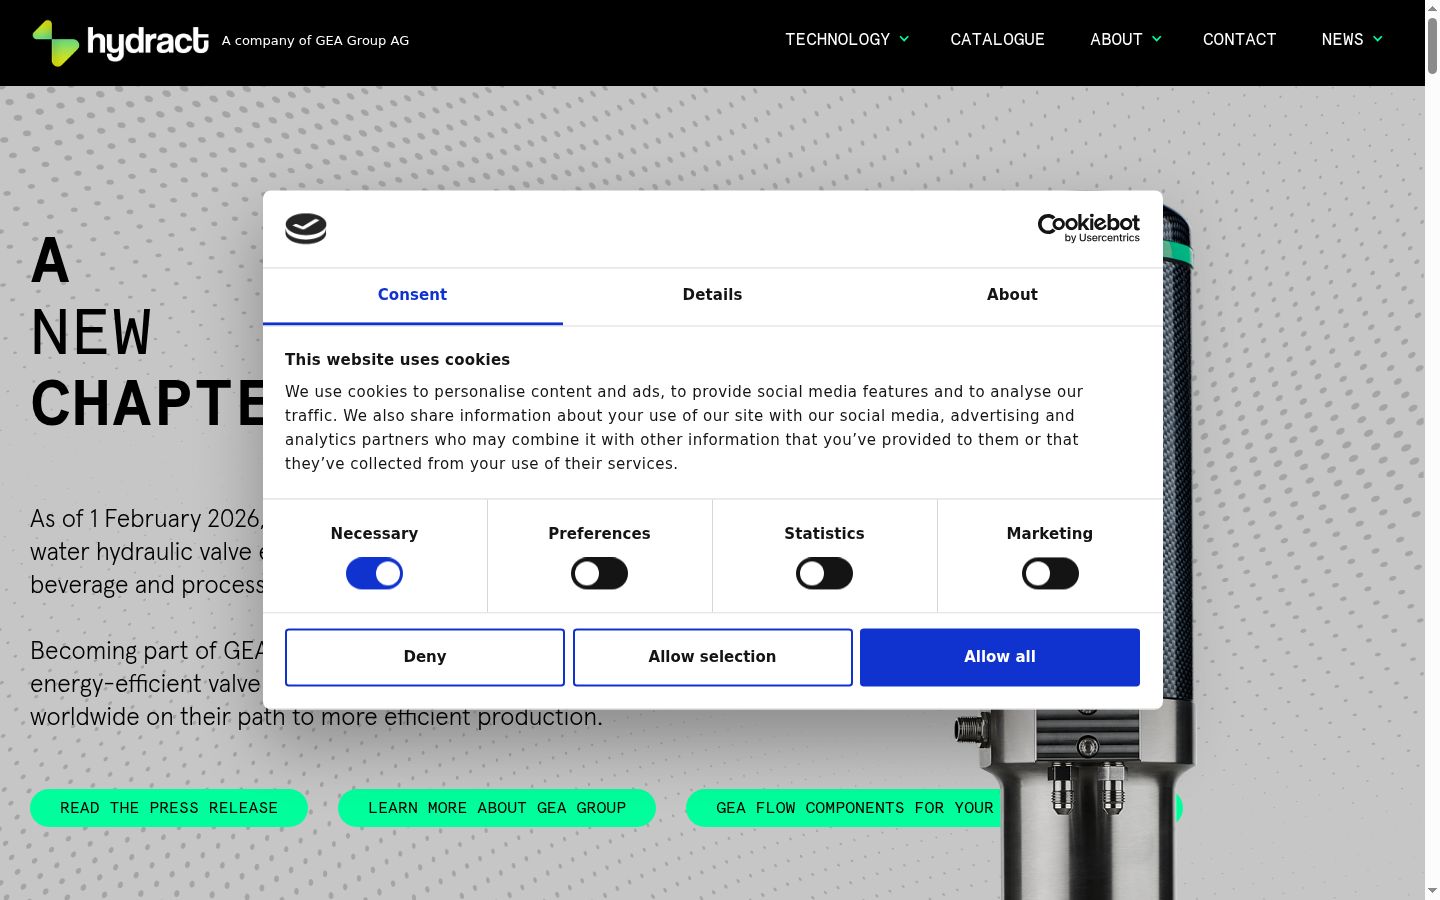Image resolution: width=1440 pixels, height=900 pixels.
Task: Click the Allow all button
Action: (1000, 657)
